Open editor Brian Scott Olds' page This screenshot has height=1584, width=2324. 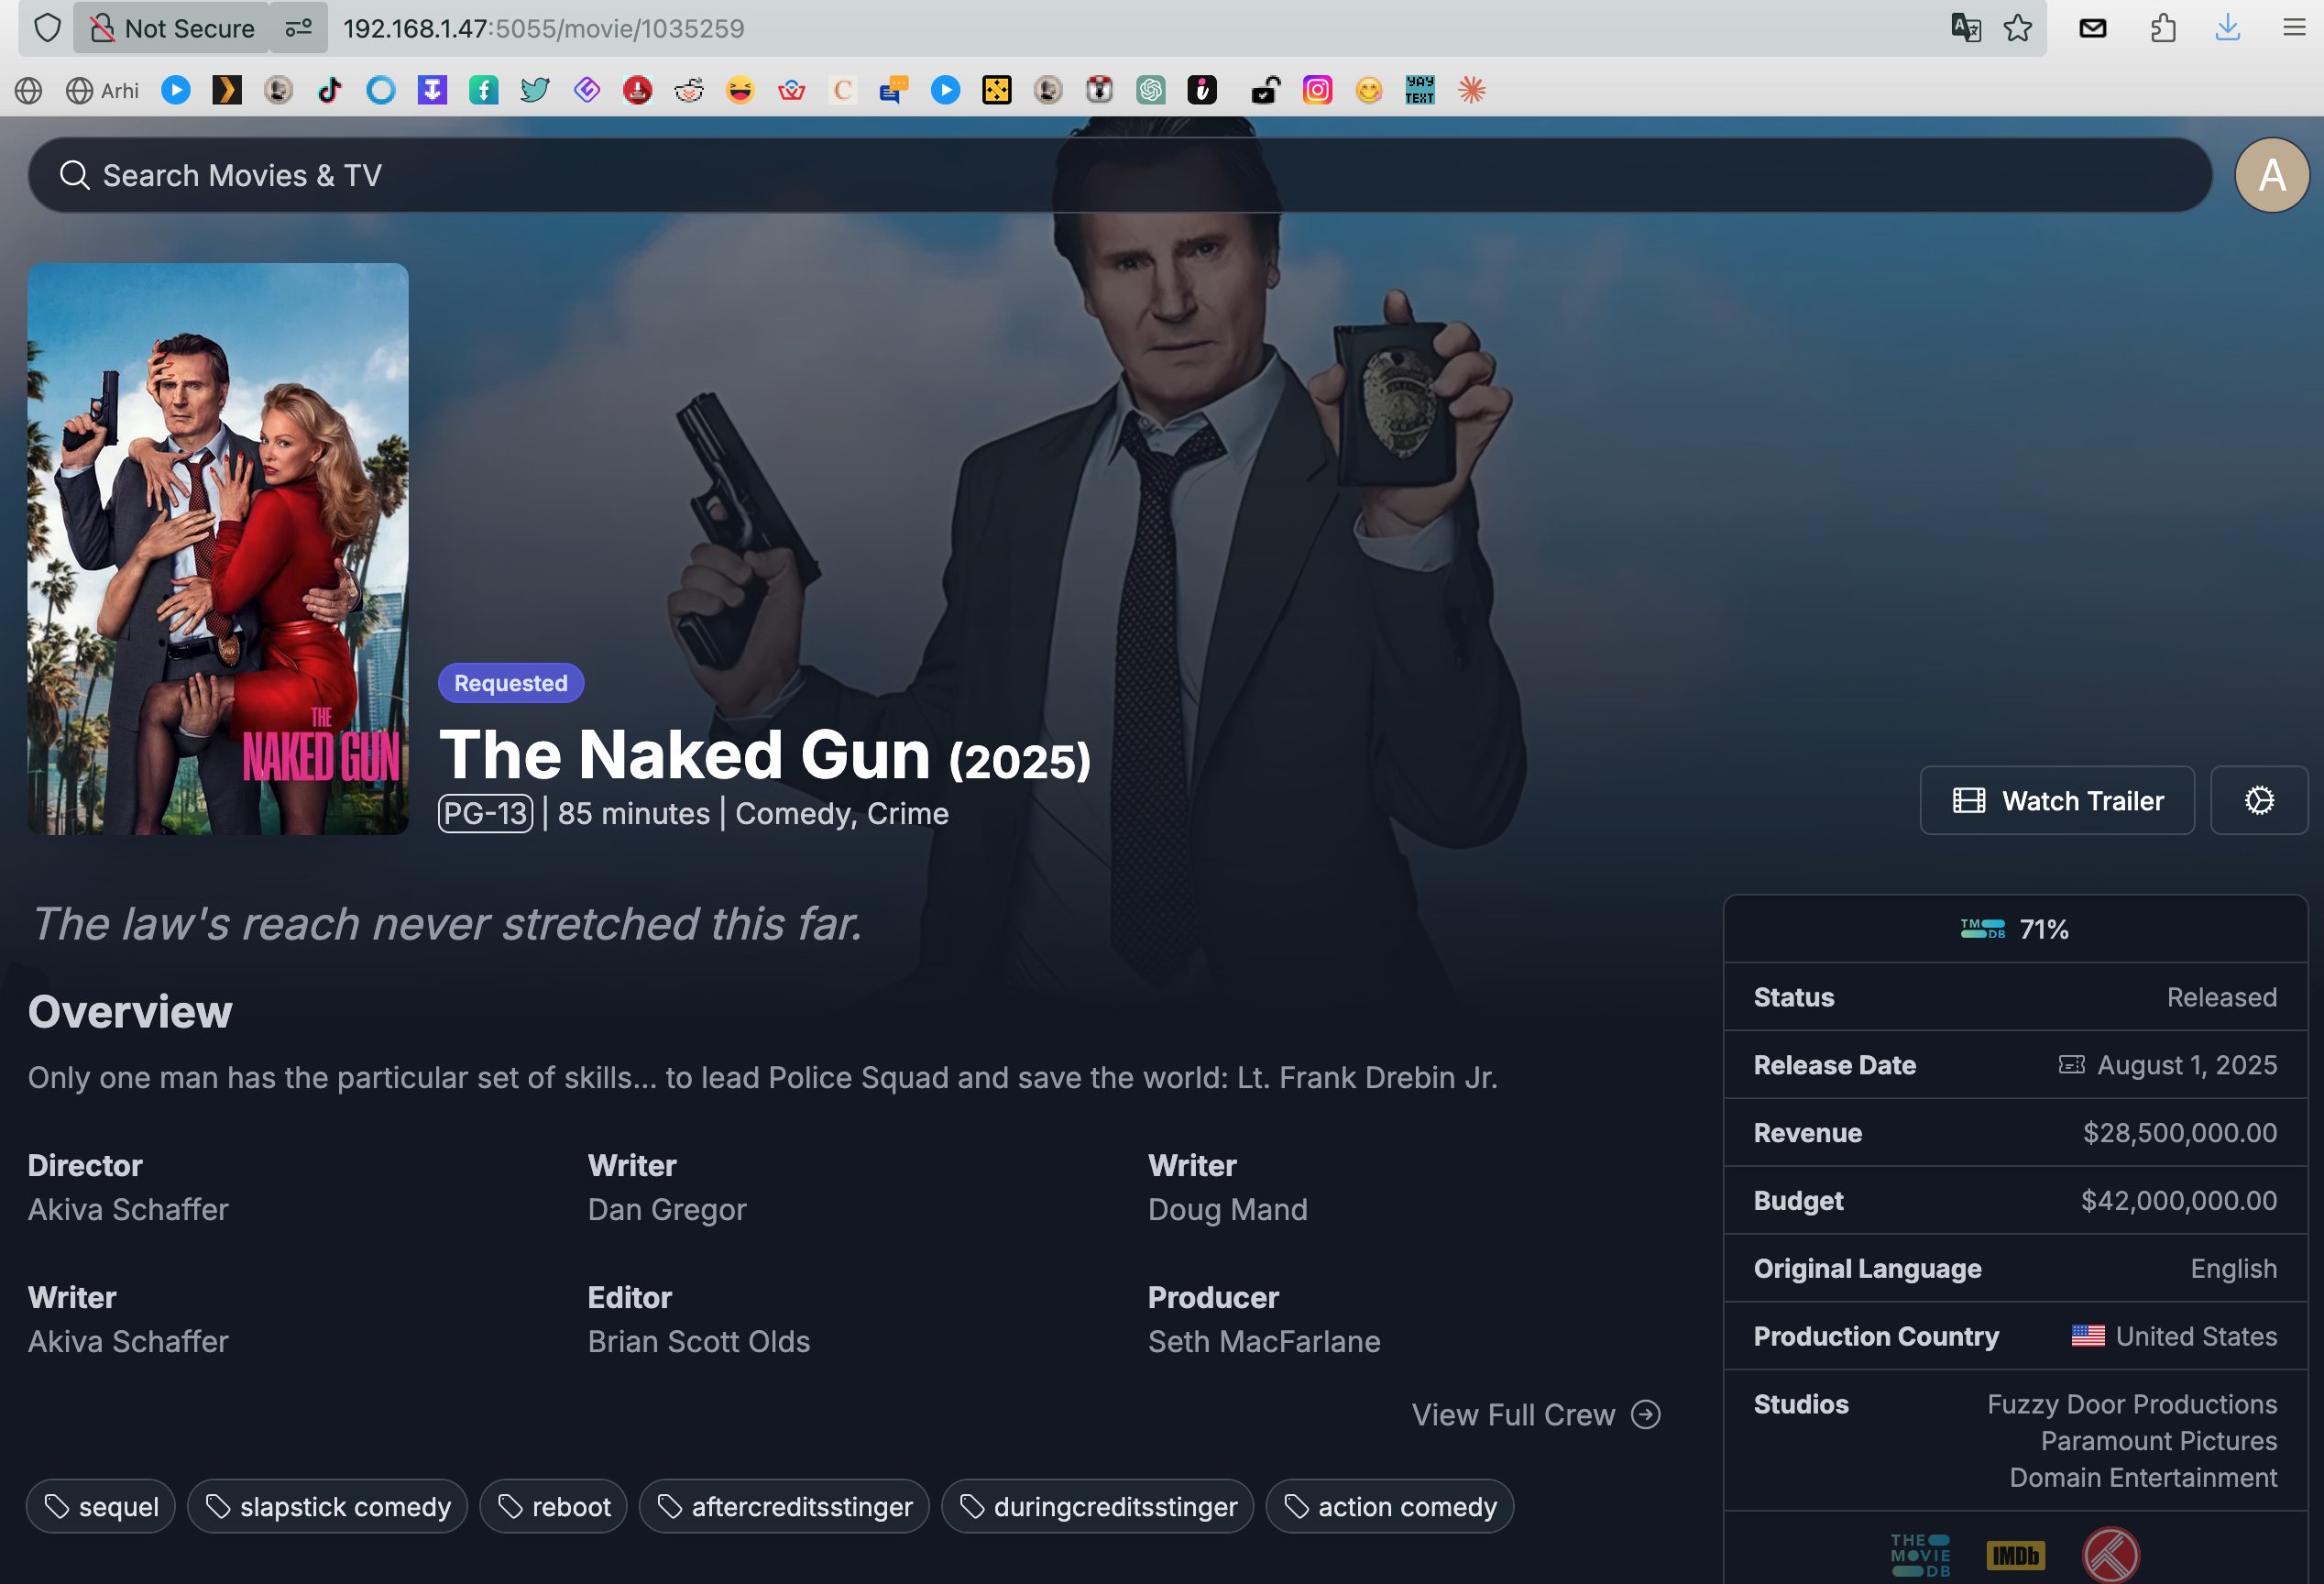pos(699,1341)
